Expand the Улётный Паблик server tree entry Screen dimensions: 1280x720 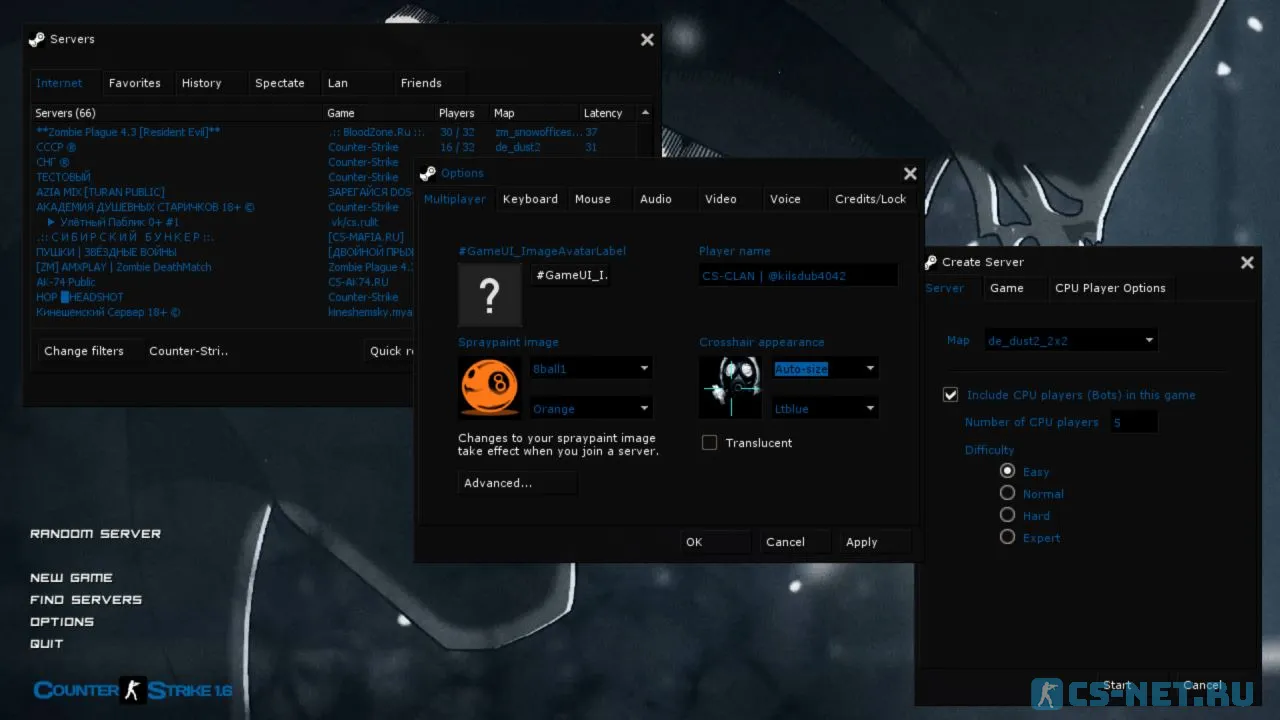[x=51, y=222]
